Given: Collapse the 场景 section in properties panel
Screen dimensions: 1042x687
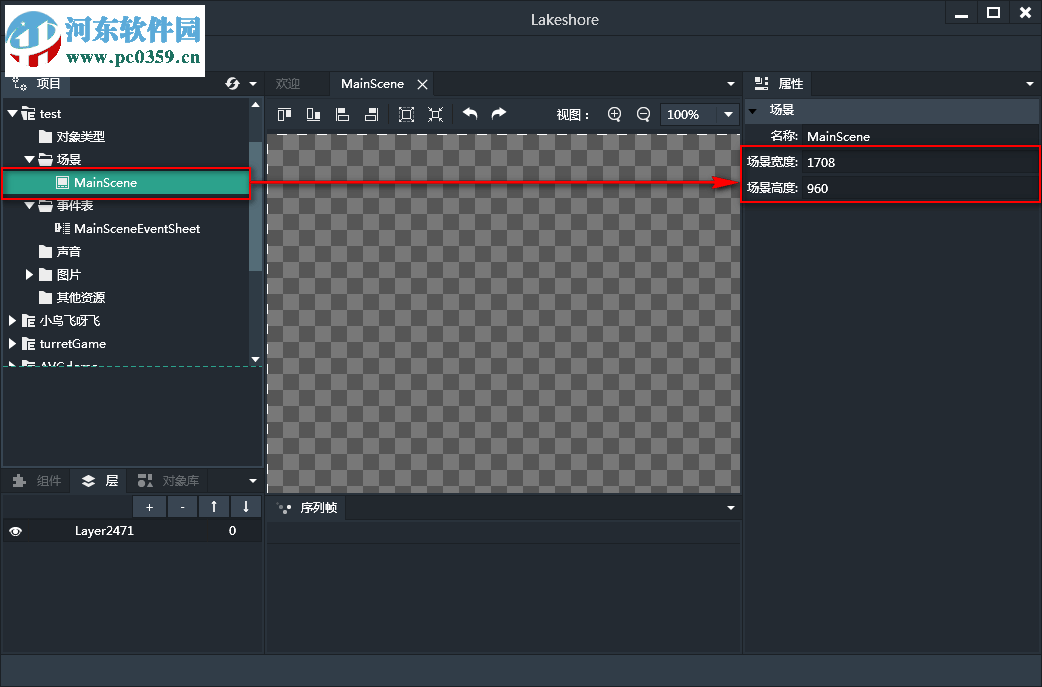Looking at the screenshot, I should click(x=753, y=110).
